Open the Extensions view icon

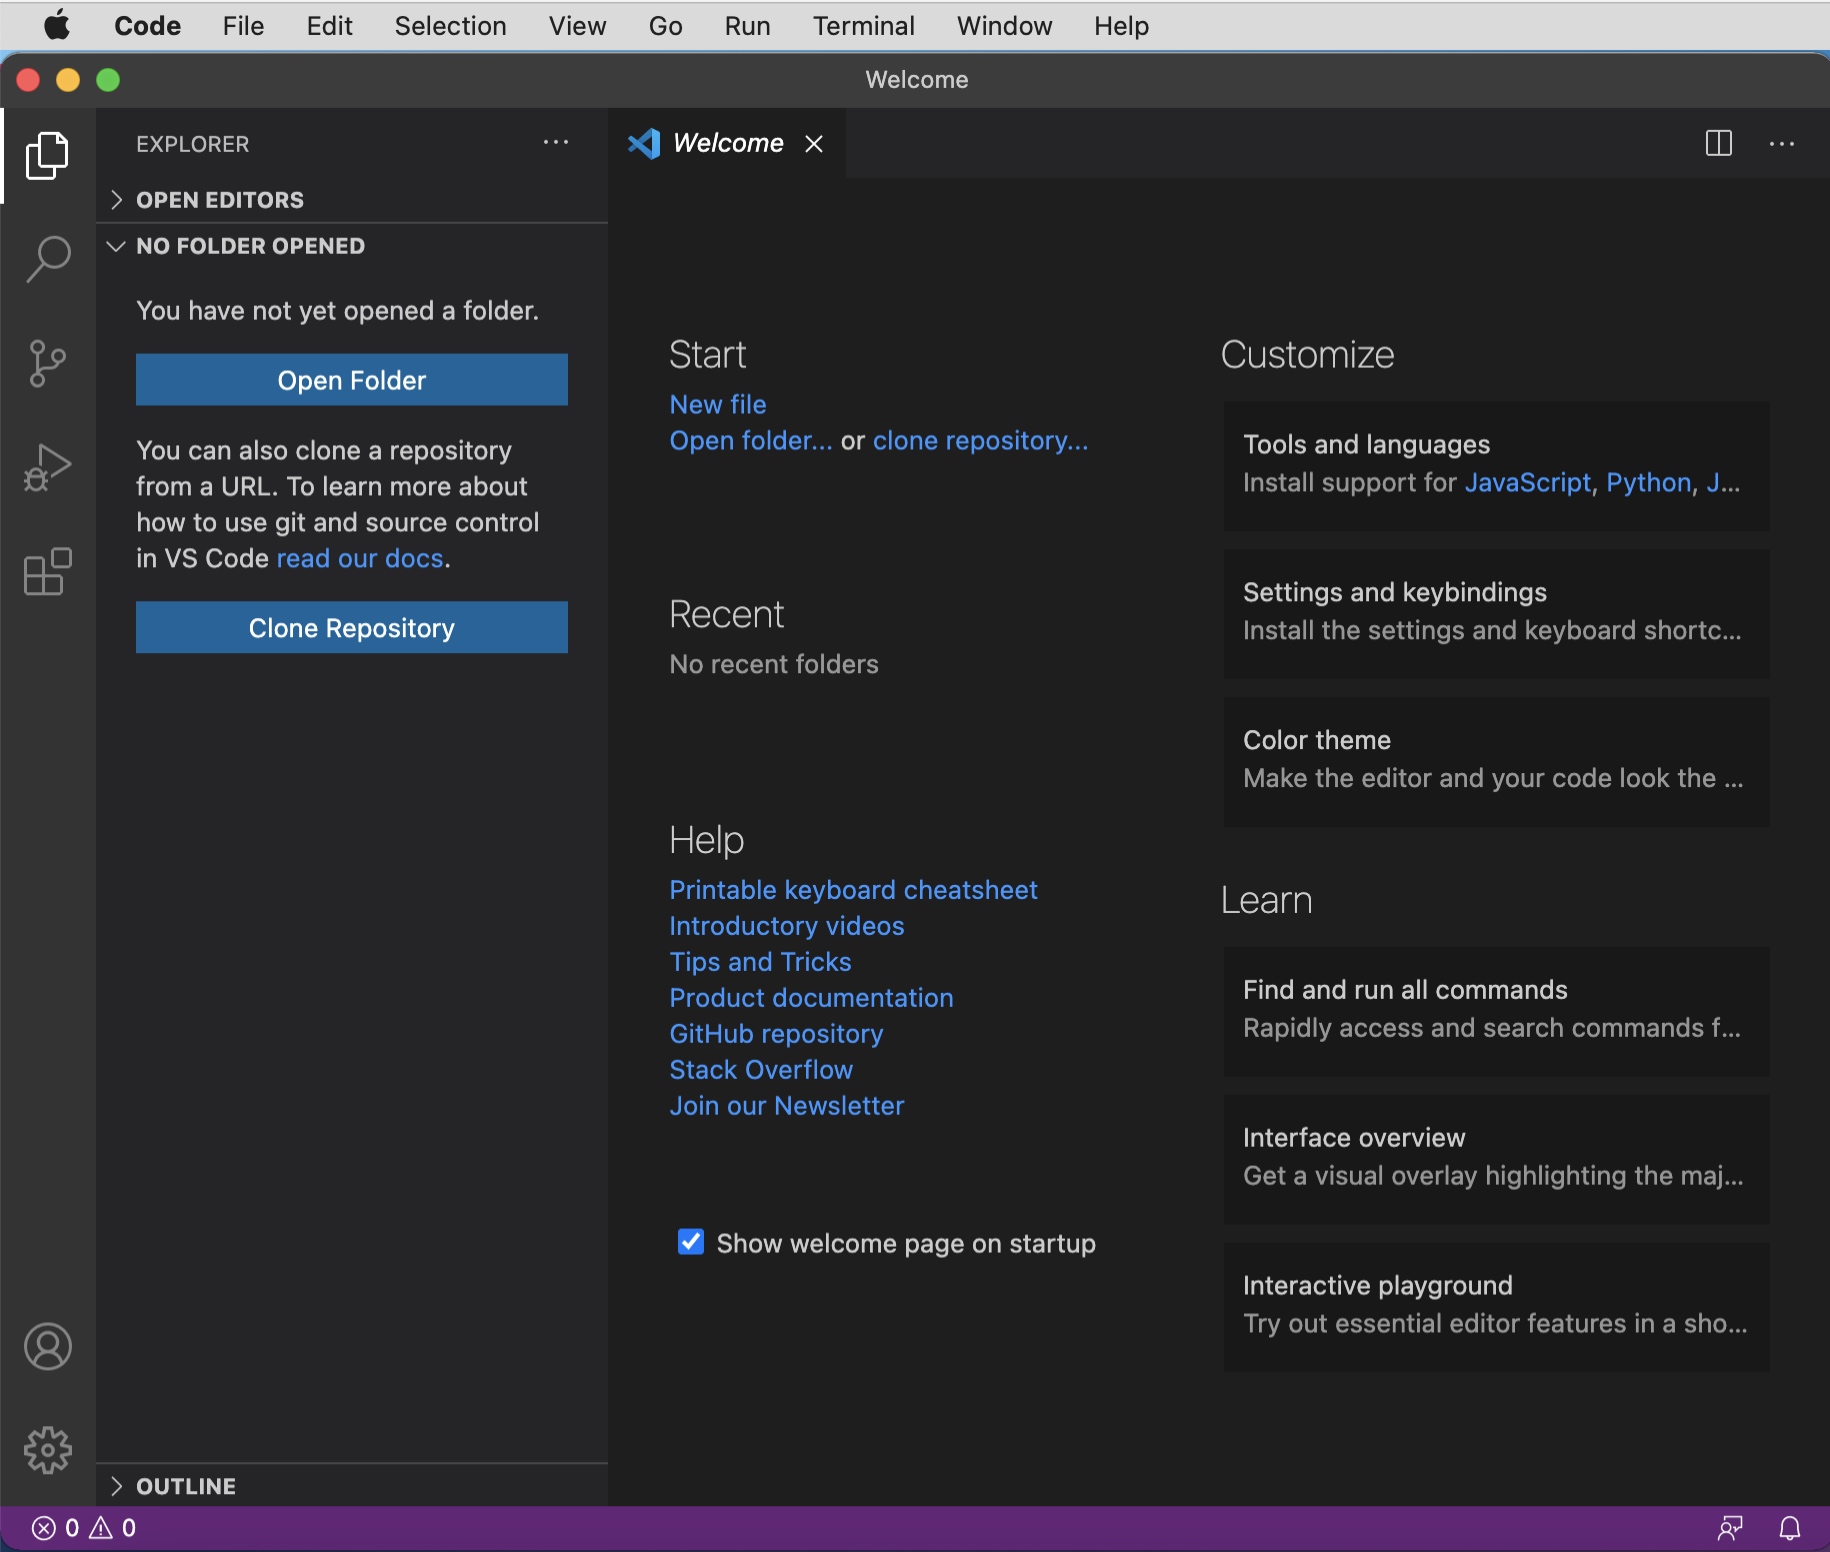click(47, 571)
